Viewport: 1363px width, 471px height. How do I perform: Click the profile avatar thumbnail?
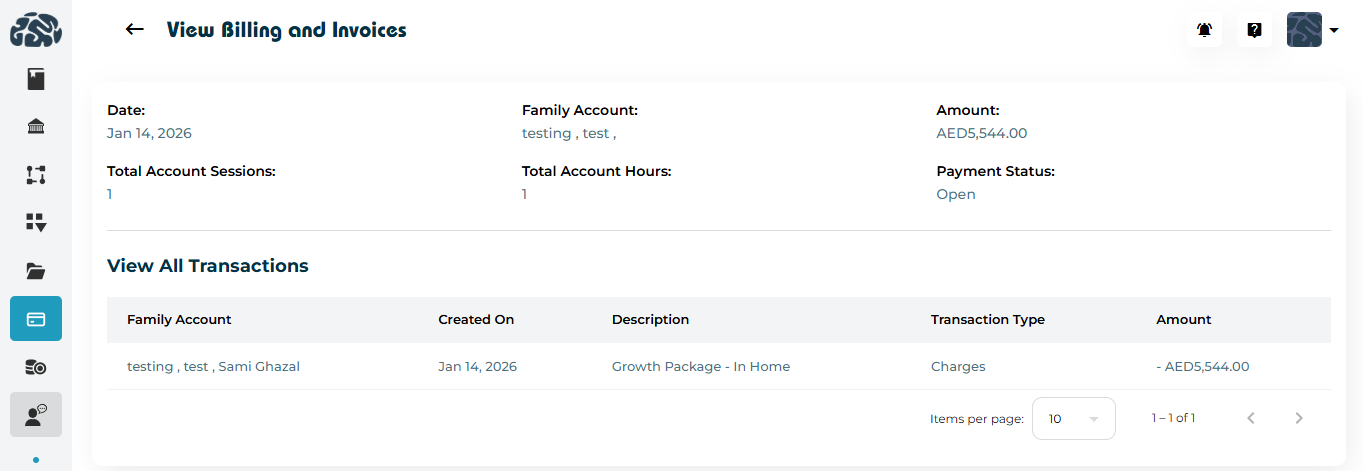[x=1304, y=30]
